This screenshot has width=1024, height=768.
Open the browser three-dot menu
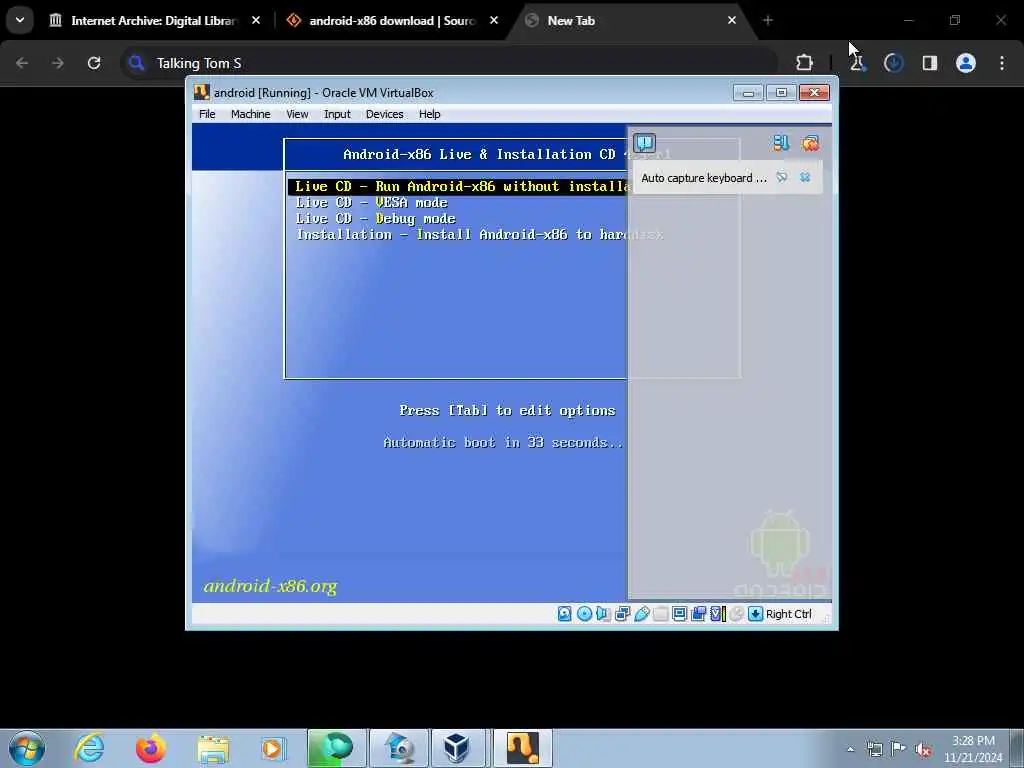pos(1002,63)
